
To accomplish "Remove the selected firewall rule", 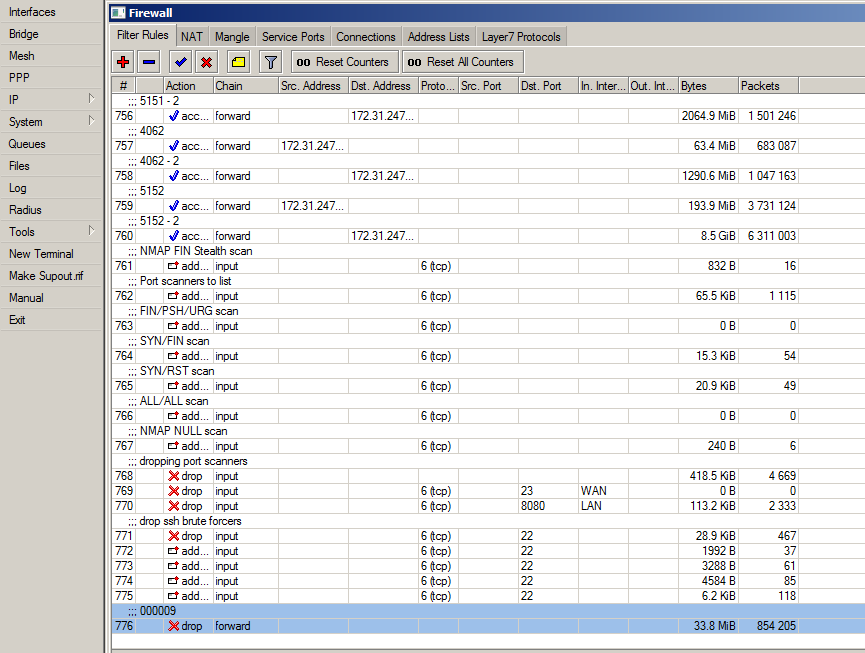I will click(x=147, y=61).
